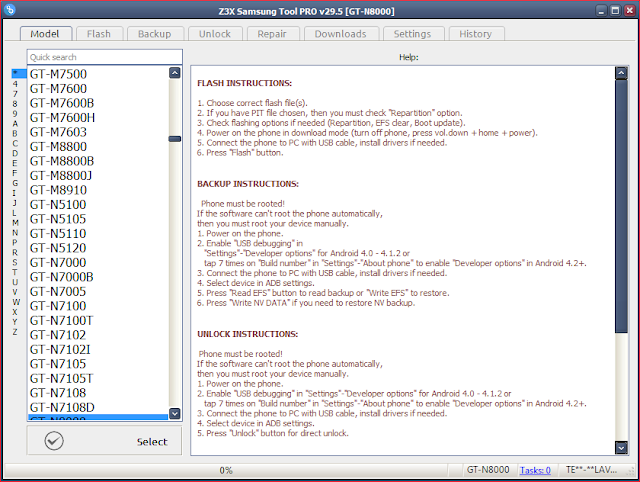Viewport: 640px width, 482px height.
Task: Jump to letter S in alphabet index
Action: 15,262
